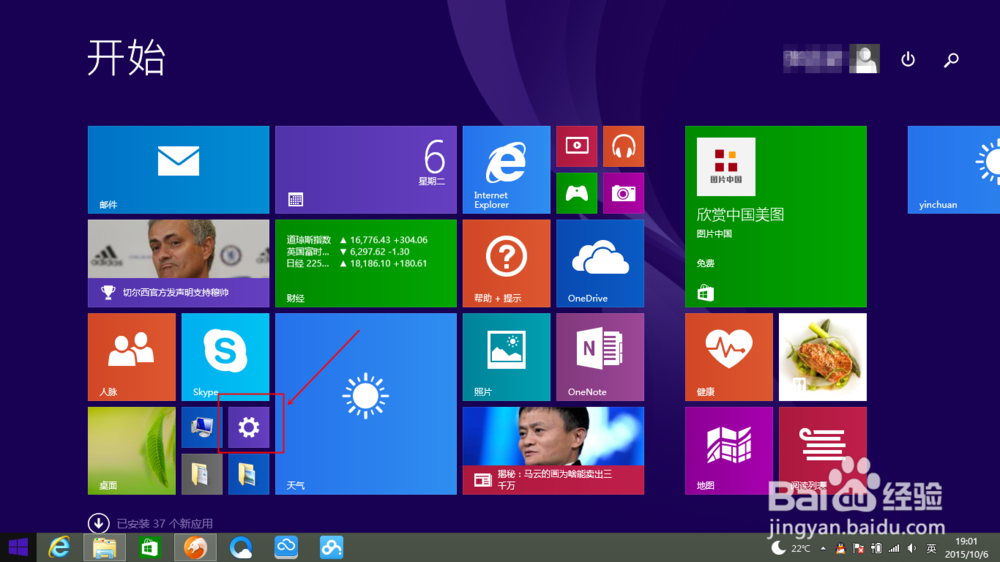Open the volume speaker tray icon
Screen dimensions: 1000x562
(912, 549)
